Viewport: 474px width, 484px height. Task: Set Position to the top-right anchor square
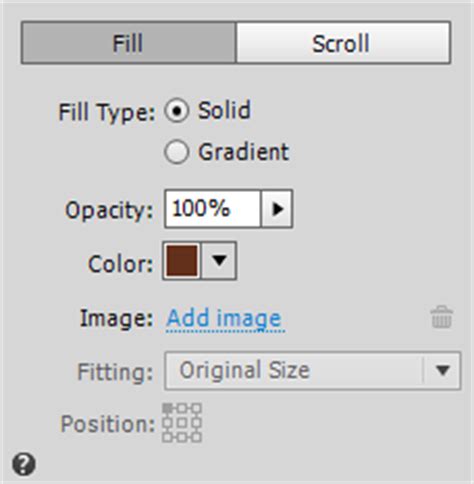pos(197,408)
